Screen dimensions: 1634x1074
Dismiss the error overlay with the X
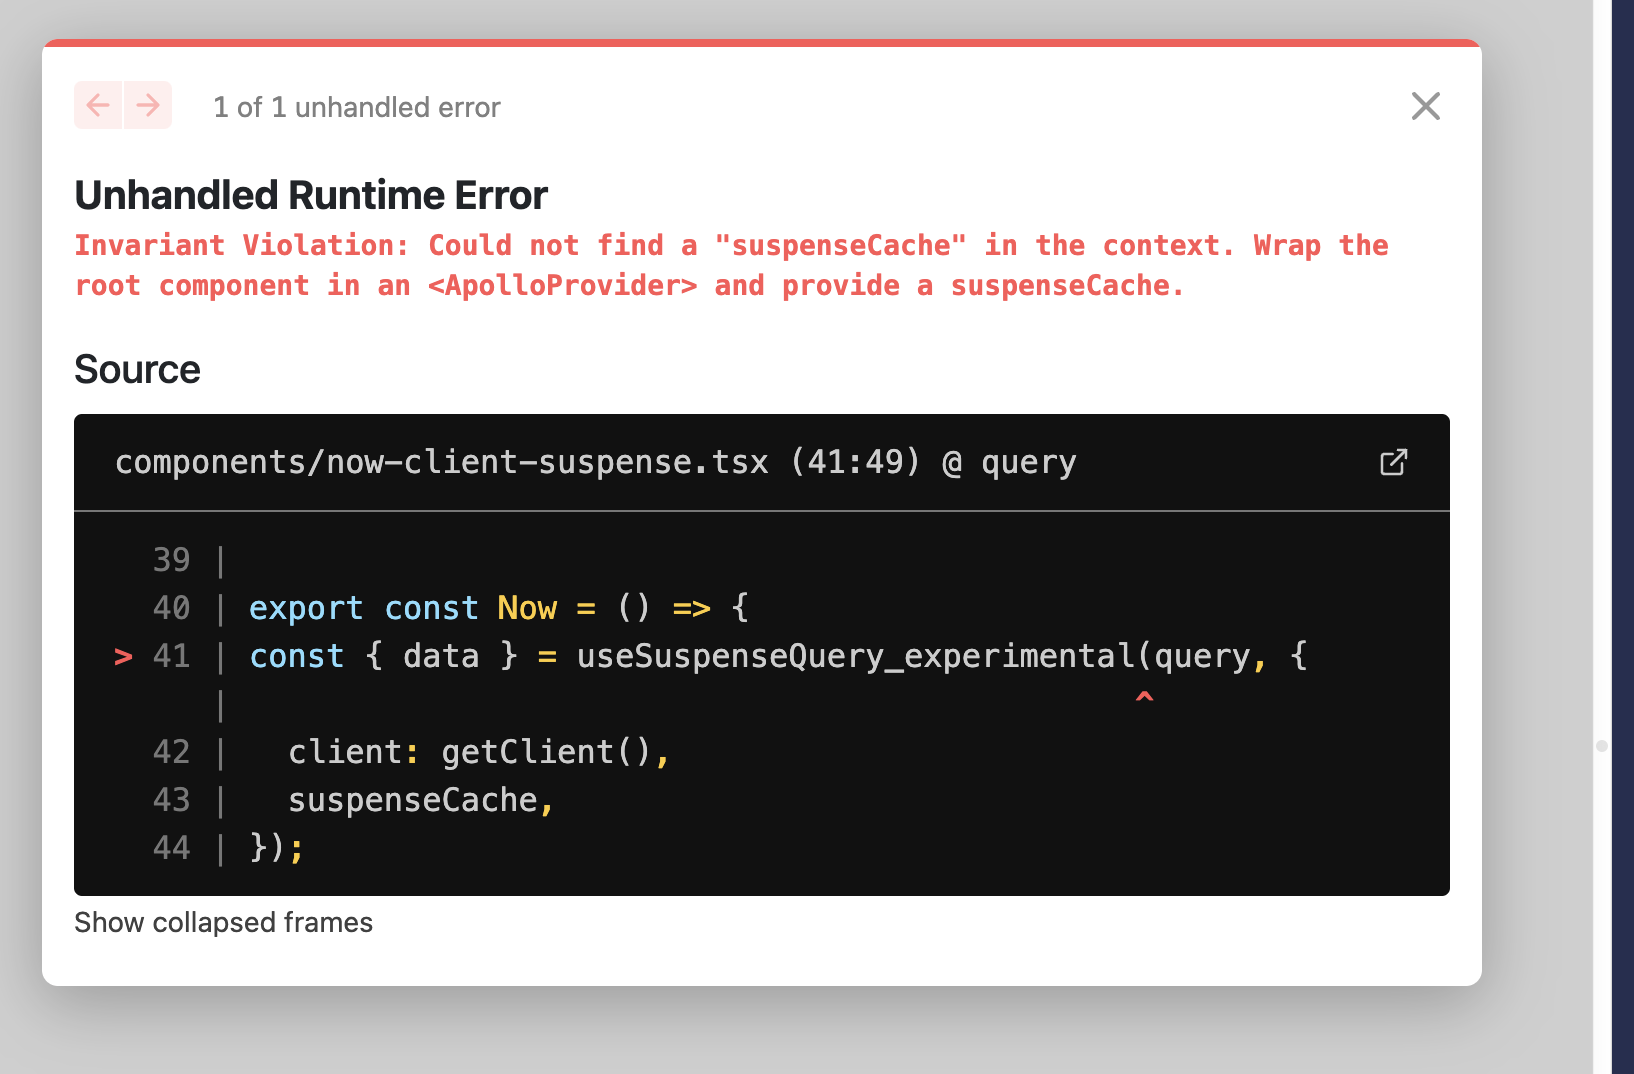point(1425,106)
